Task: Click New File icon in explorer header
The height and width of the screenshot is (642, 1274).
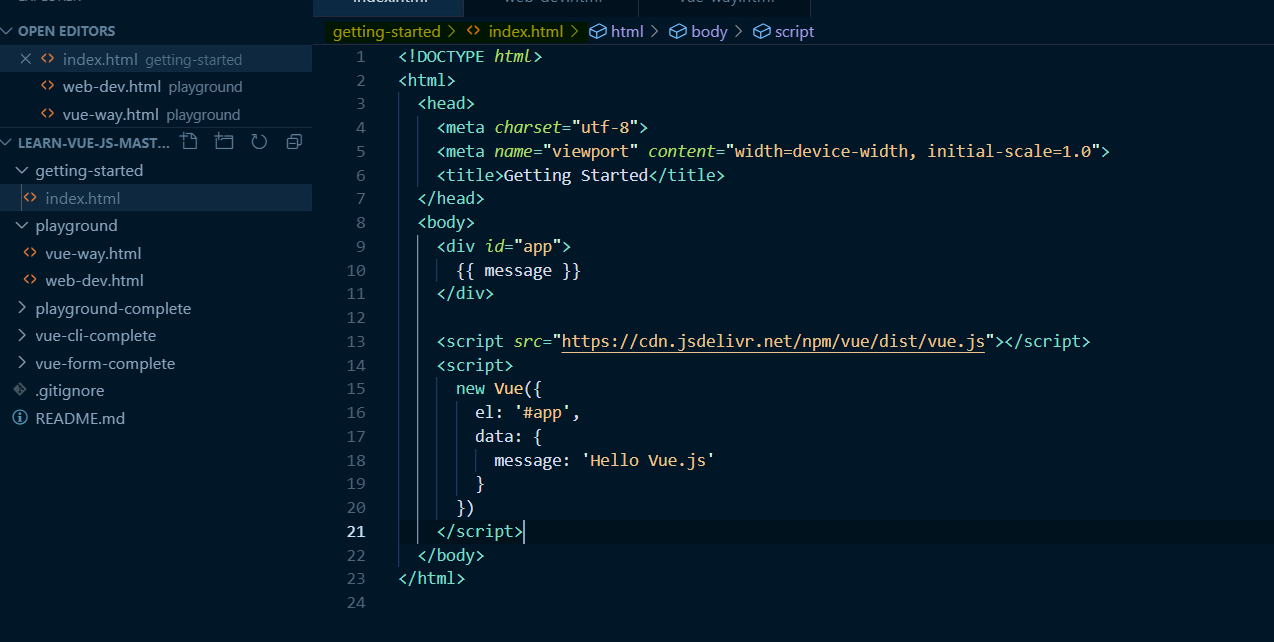Action: (188, 142)
